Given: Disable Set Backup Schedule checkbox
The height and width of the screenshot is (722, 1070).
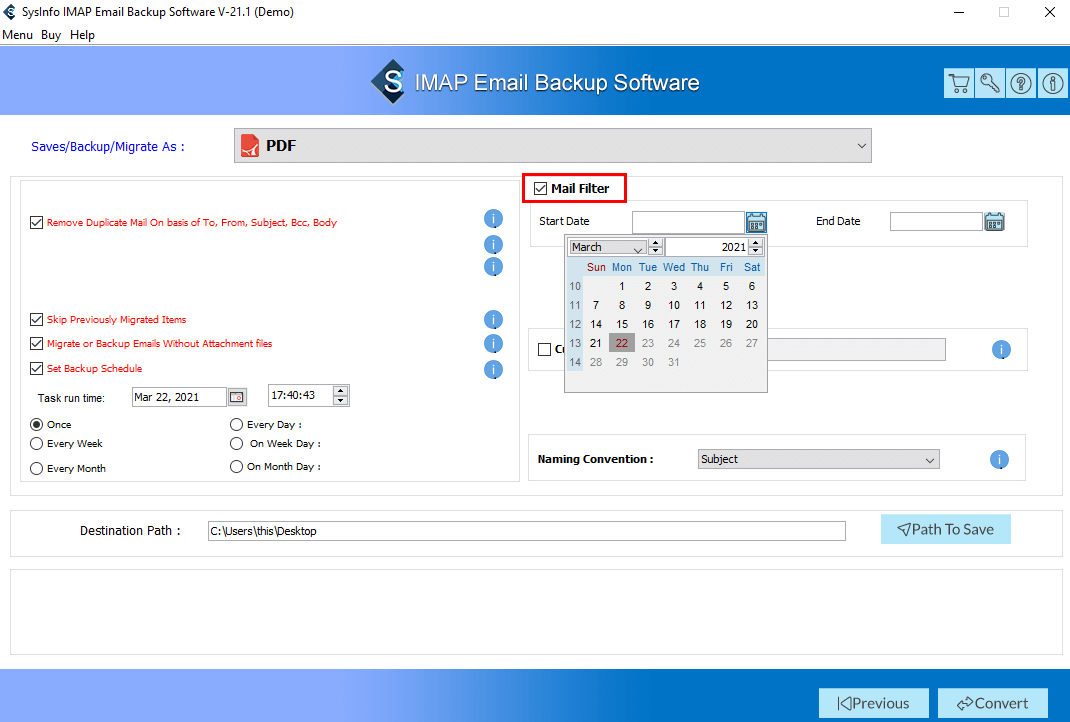Looking at the screenshot, I should [37, 369].
